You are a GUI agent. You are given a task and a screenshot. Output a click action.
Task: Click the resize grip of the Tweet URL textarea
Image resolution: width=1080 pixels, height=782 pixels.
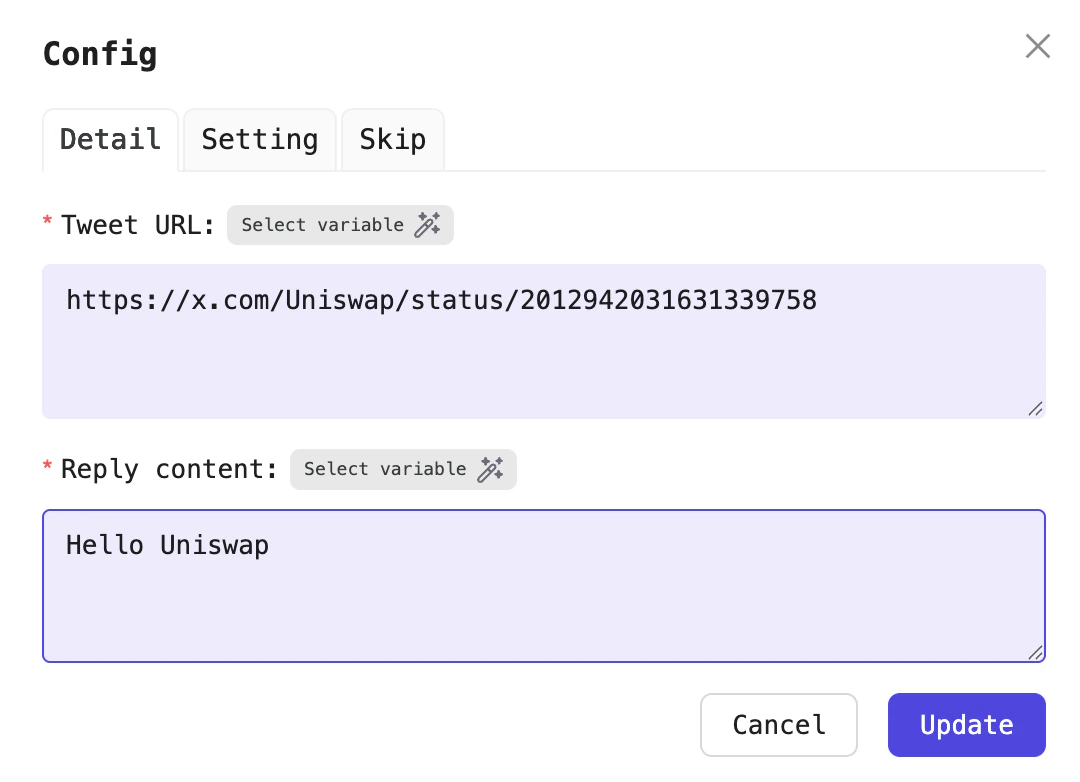[1035, 409]
